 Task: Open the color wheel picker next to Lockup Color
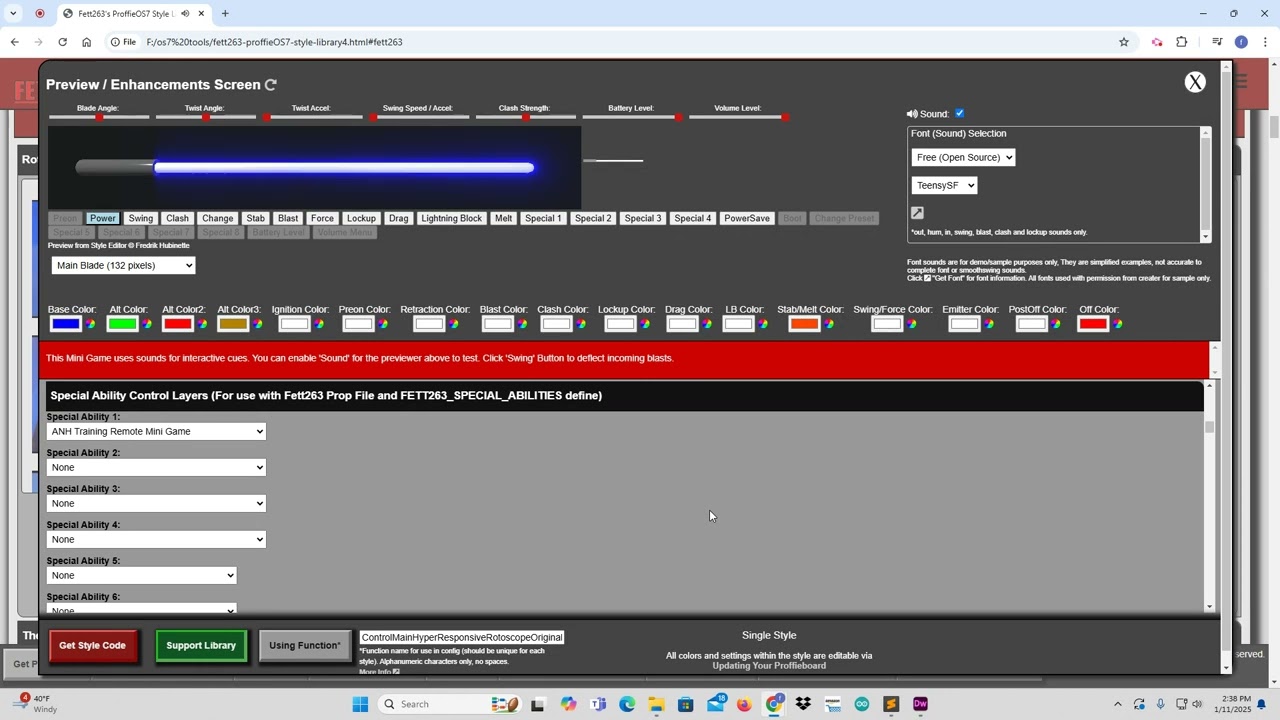645,324
